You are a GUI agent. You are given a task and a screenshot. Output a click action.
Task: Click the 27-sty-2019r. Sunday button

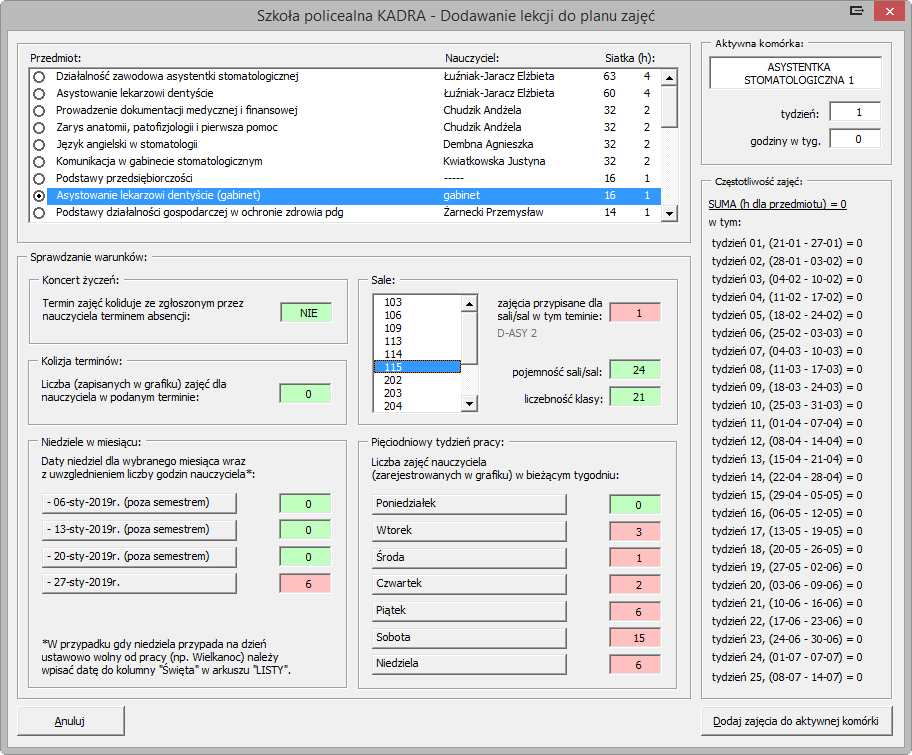138,583
